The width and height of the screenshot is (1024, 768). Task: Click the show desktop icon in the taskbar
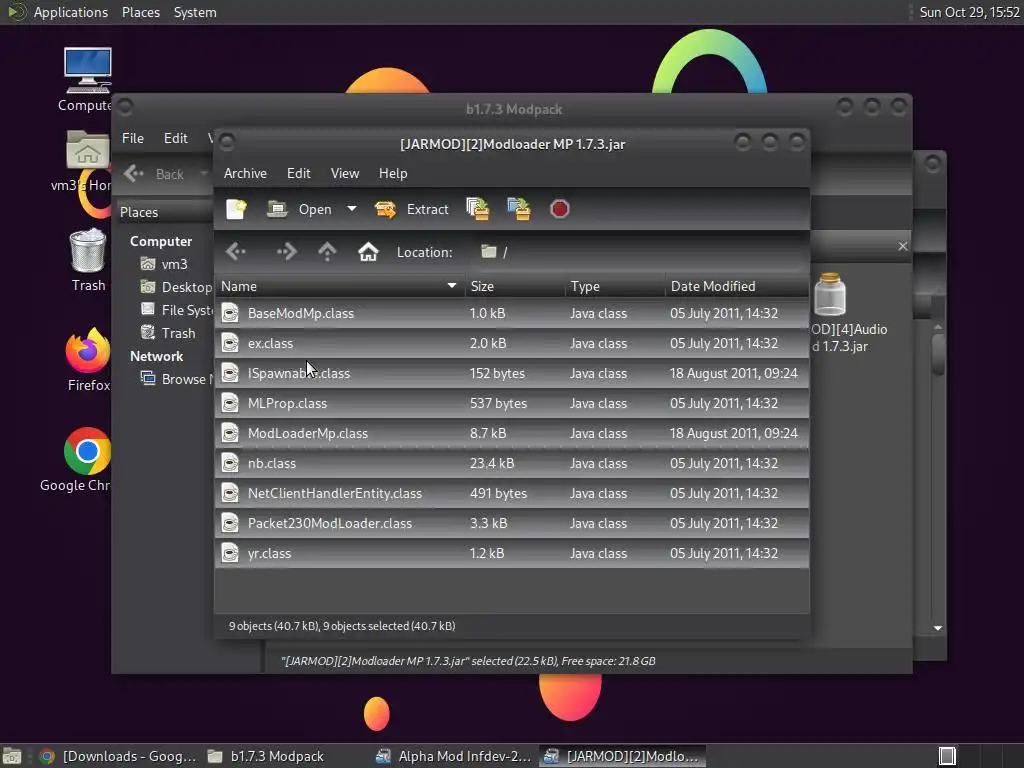12,756
